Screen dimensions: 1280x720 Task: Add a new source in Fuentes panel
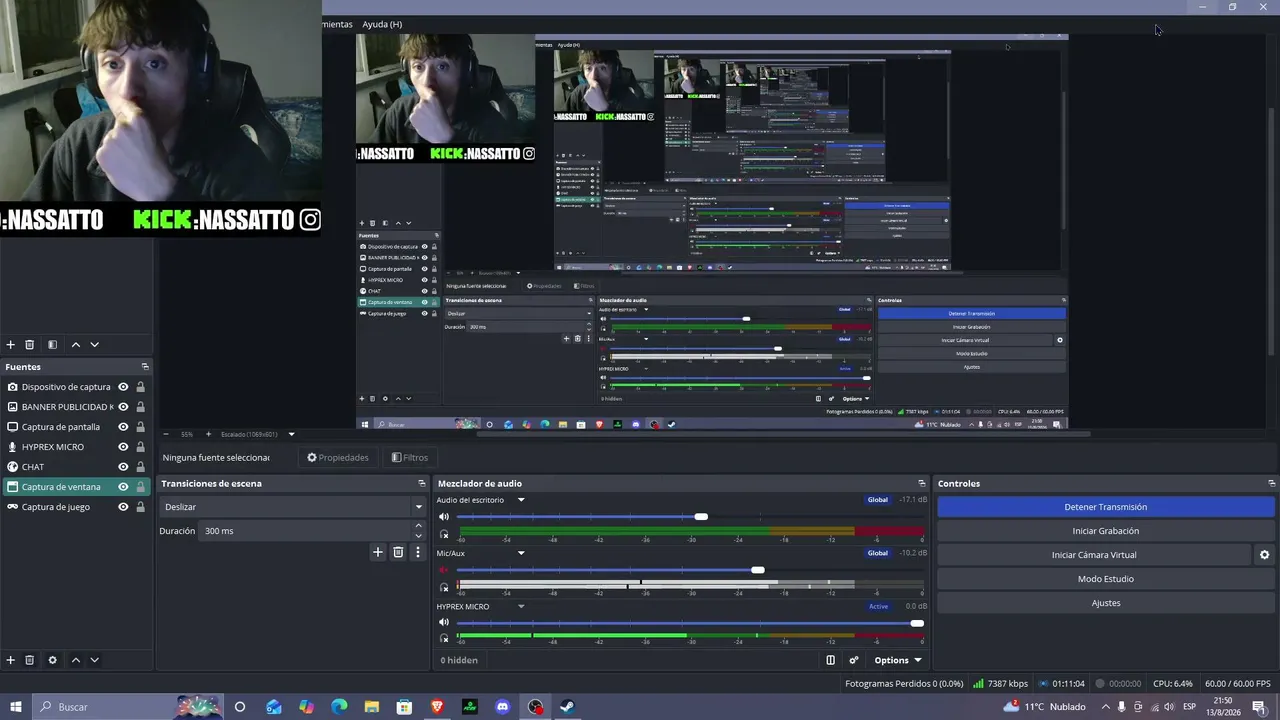point(11,660)
